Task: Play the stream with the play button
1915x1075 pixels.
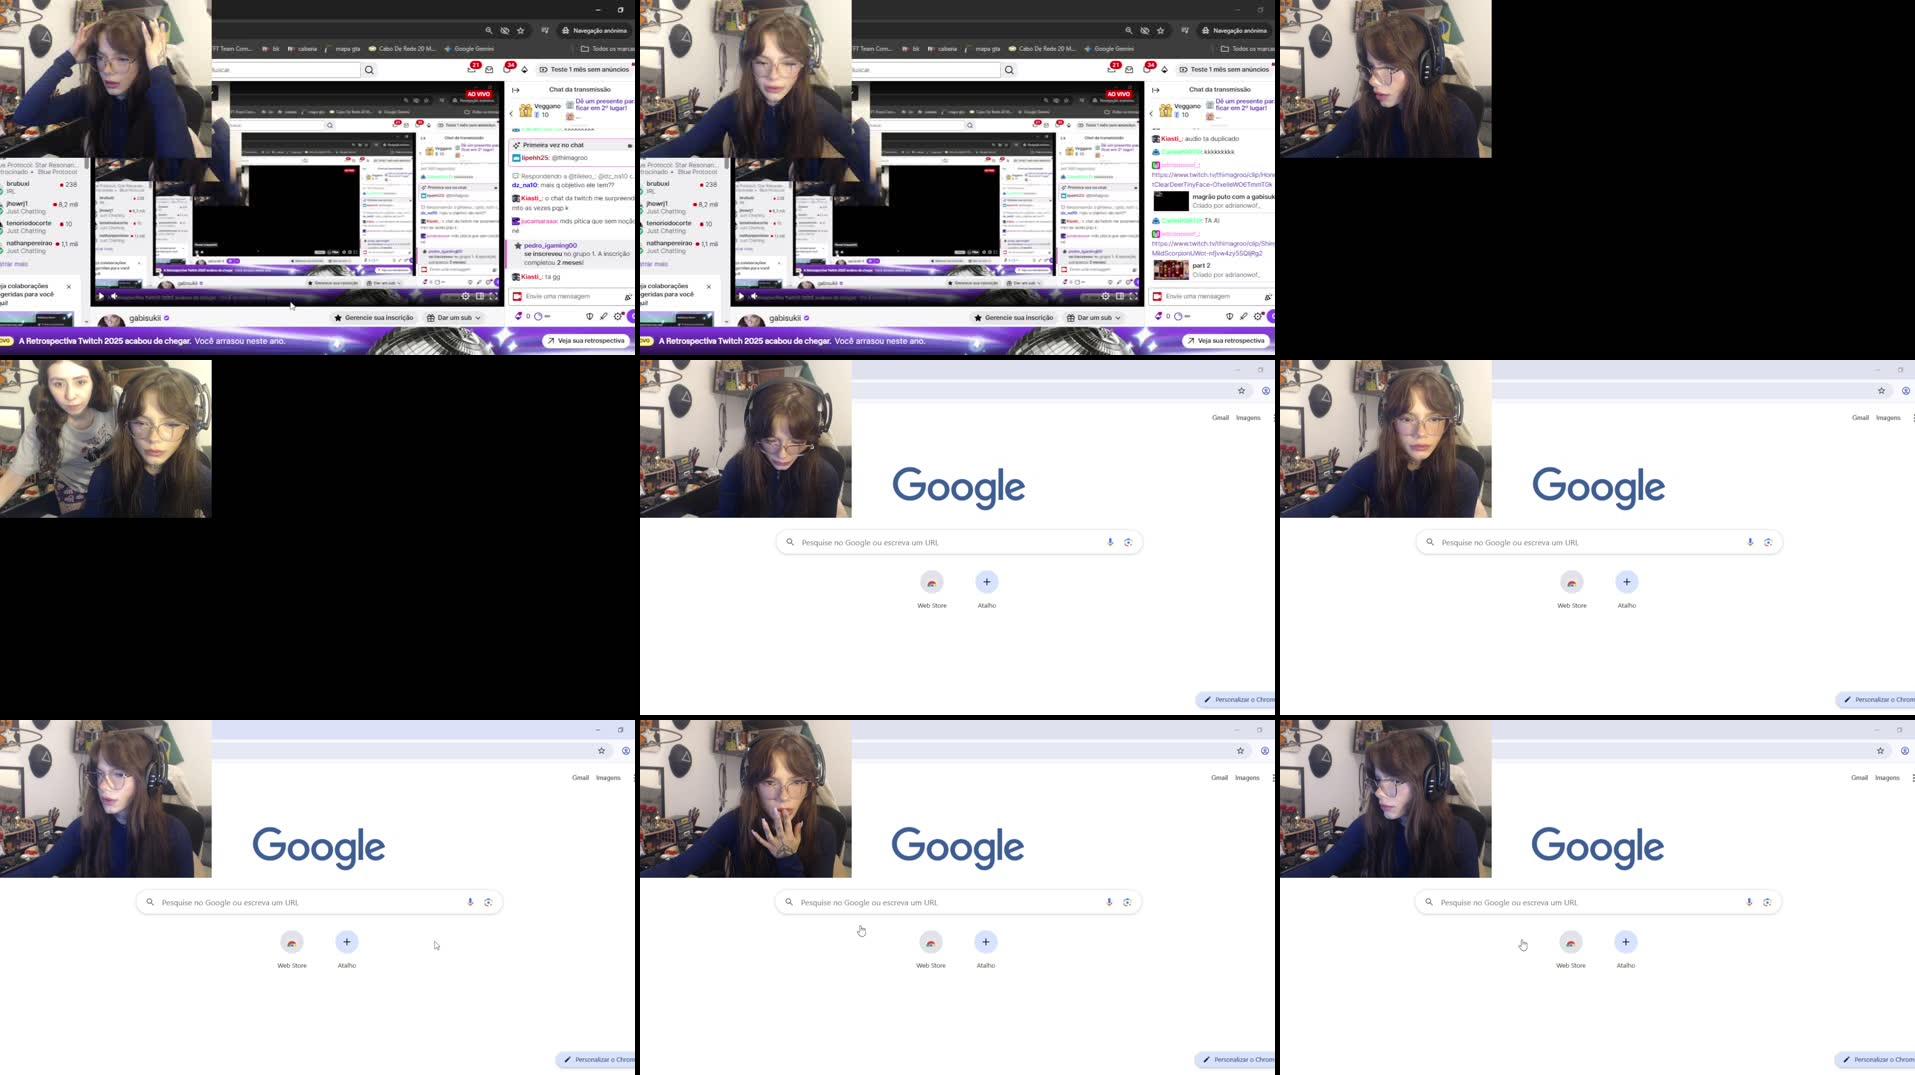Action: click(x=101, y=296)
